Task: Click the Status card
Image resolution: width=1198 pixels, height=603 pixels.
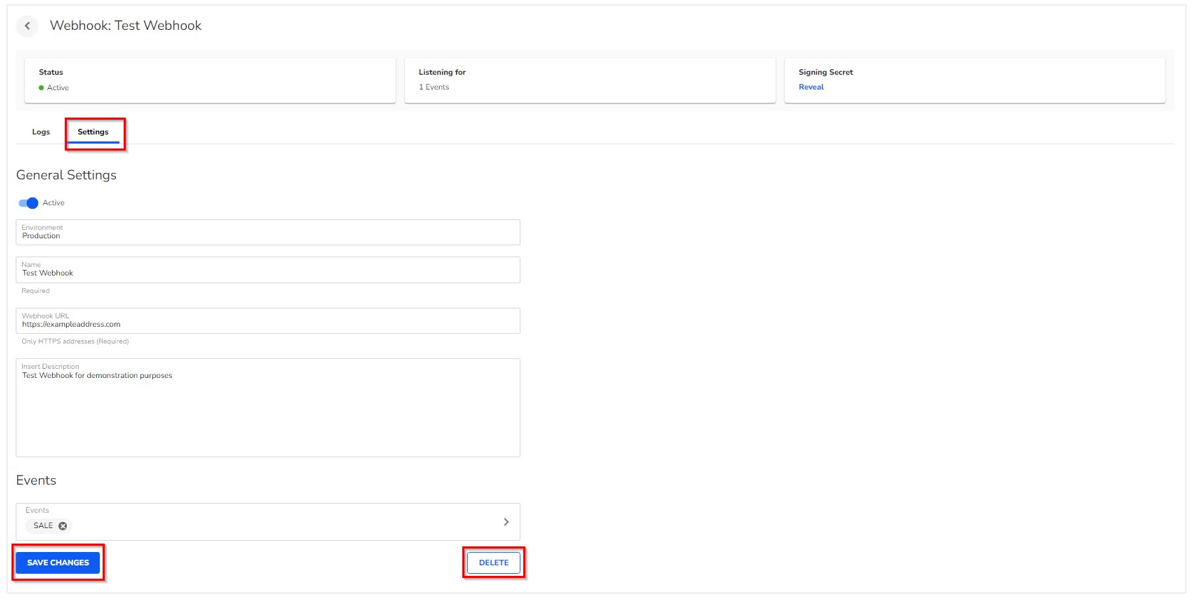Action: 210,80
